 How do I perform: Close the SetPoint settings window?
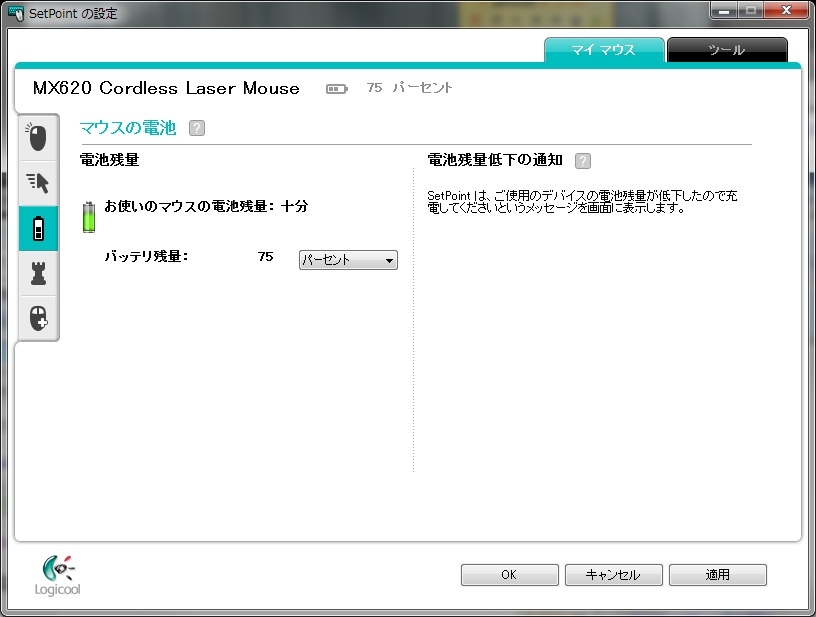pyautogui.click(x=786, y=10)
